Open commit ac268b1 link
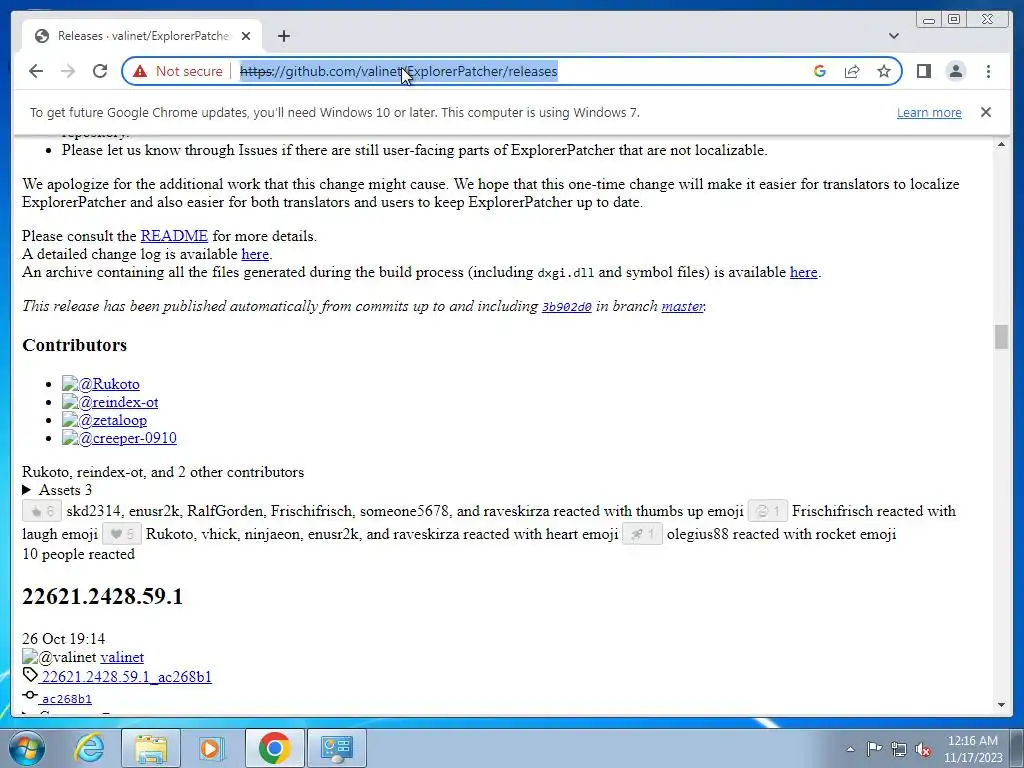 [x=67, y=699]
